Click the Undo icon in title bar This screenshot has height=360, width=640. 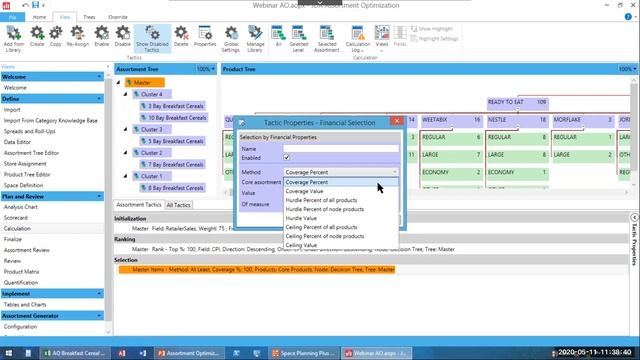25,5
